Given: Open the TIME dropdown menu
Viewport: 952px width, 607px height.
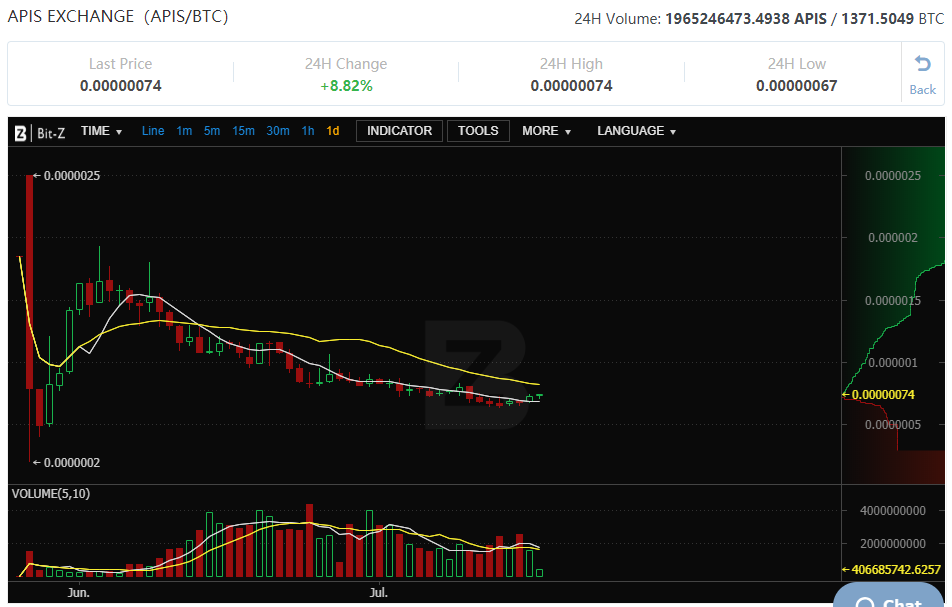Looking at the screenshot, I should tap(101, 131).
